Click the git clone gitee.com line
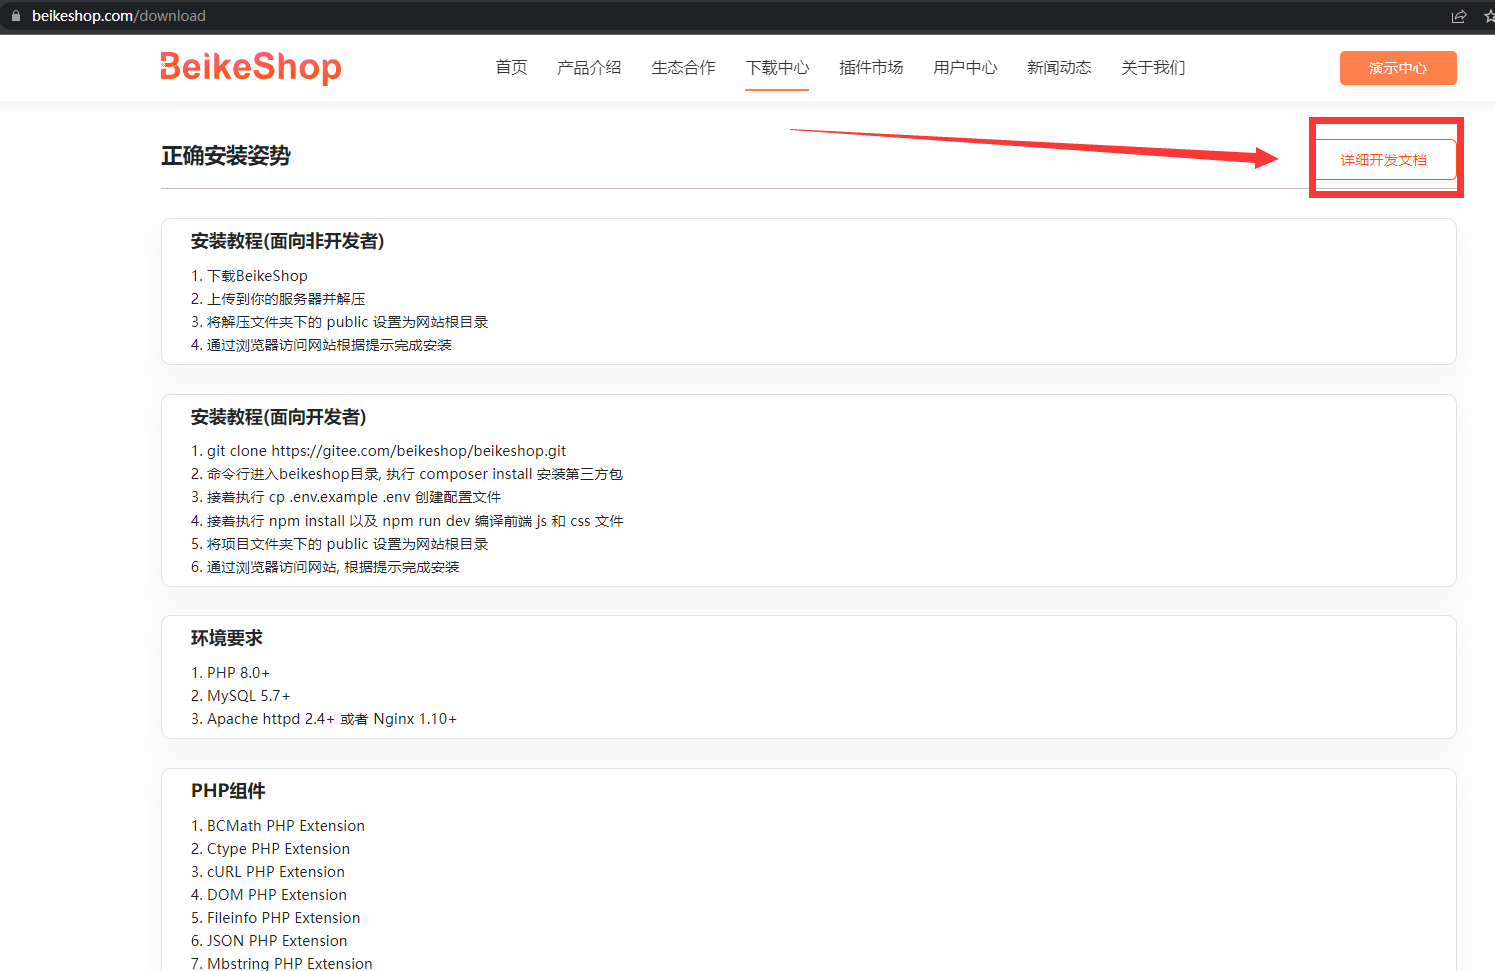 (x=379, y=451)
